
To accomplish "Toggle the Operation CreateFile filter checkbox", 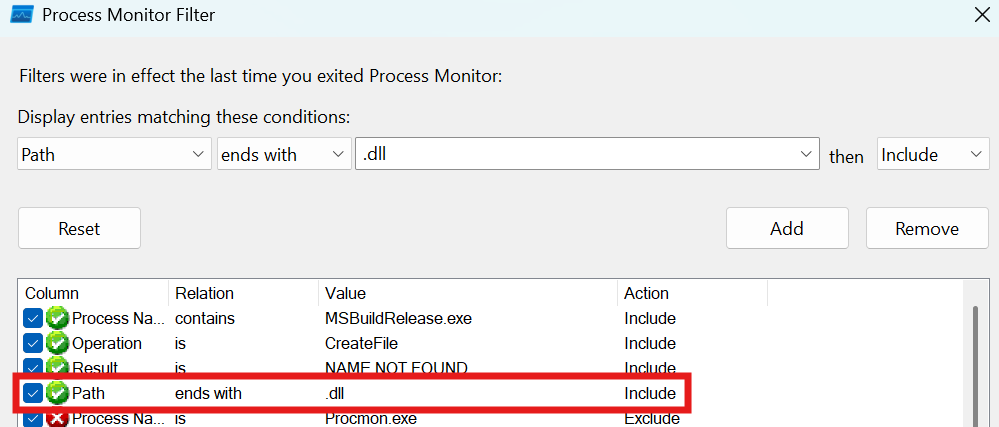I will [33, 343].
